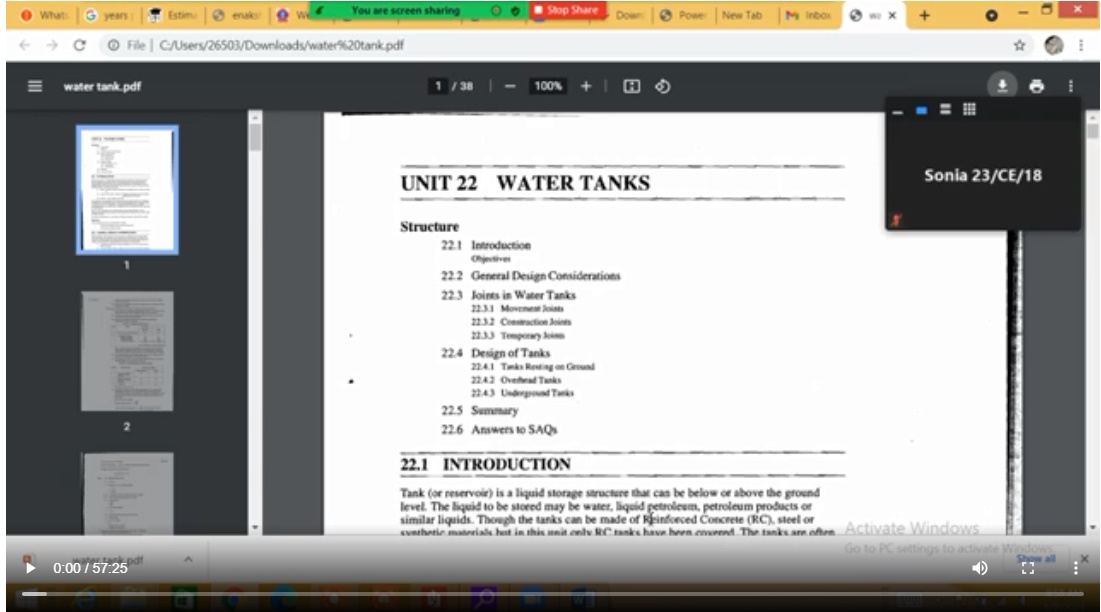This screenshot has width=1101, height=612.
Task: Go forward in browser history
Action: click(52, 45)
